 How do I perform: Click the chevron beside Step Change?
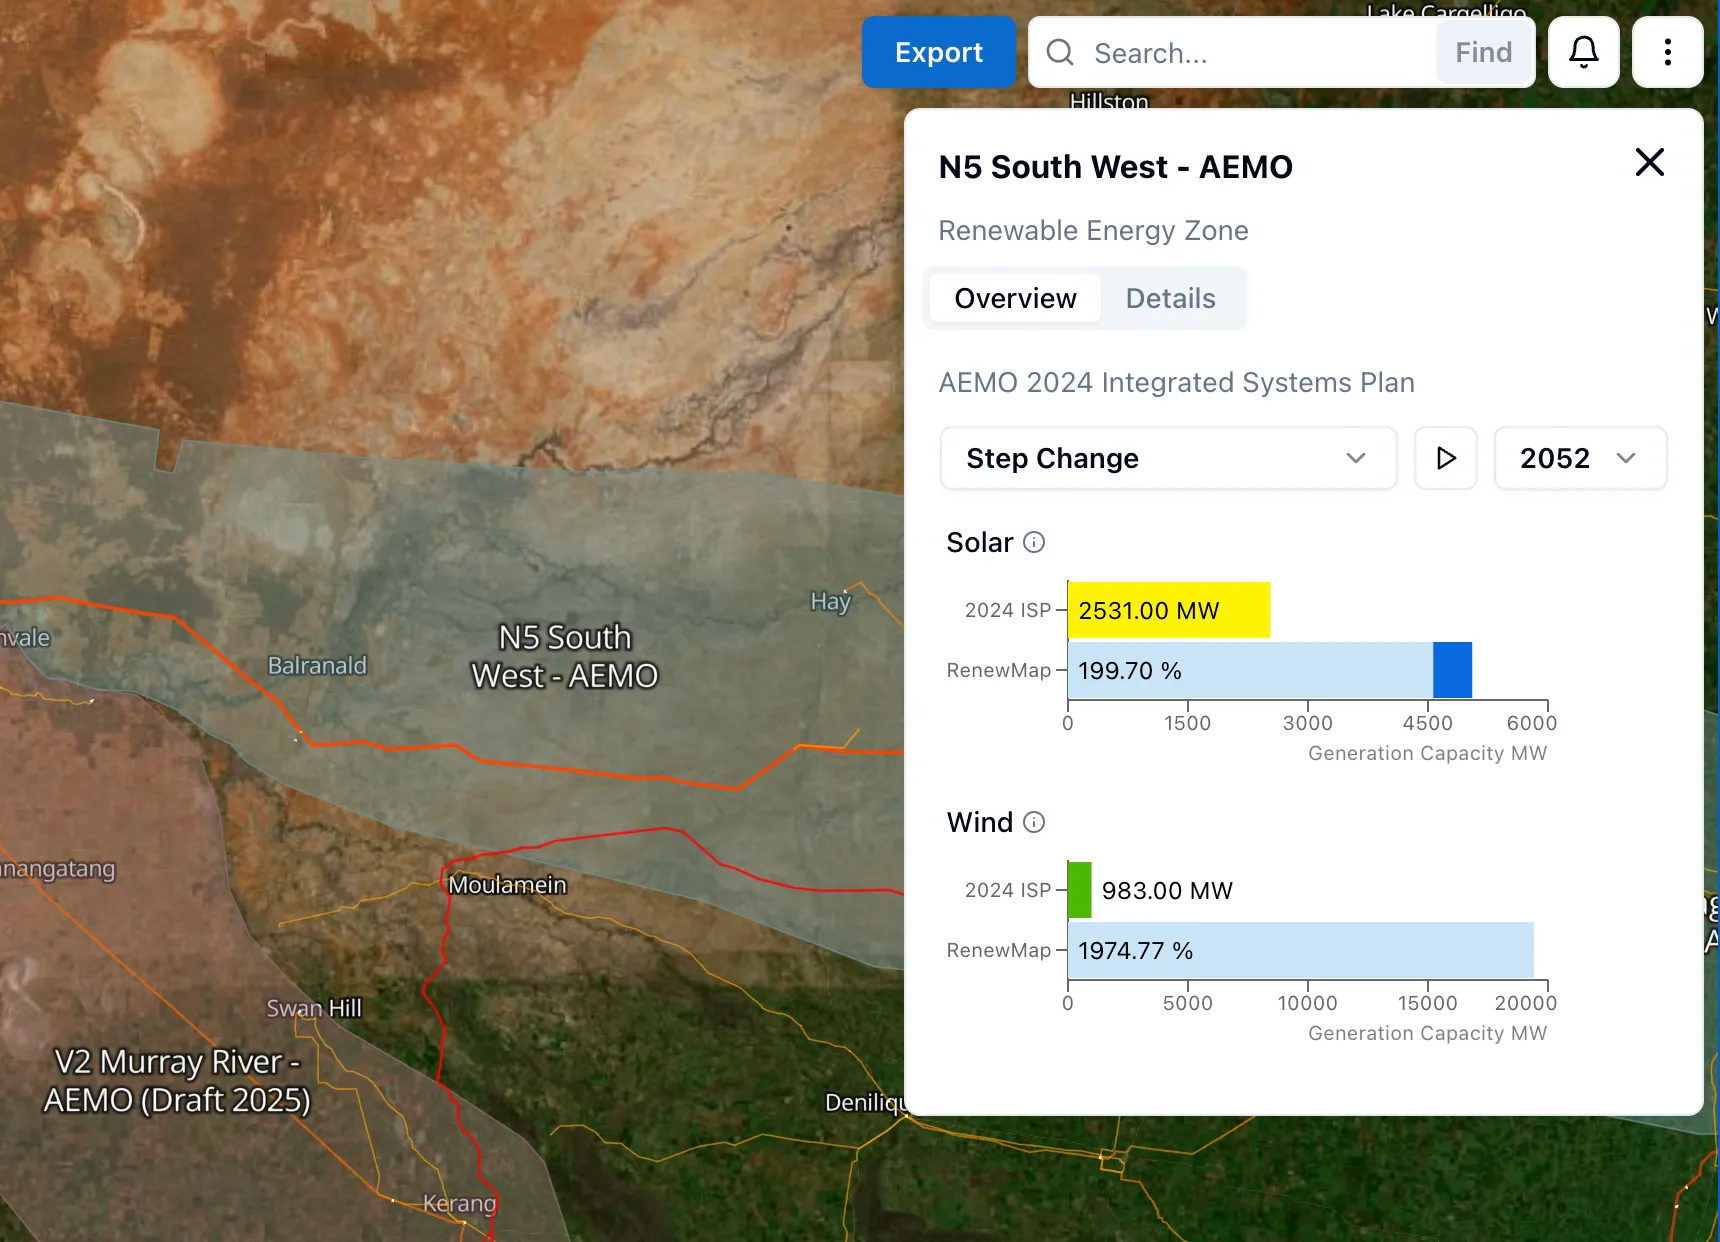point(1356,458)
